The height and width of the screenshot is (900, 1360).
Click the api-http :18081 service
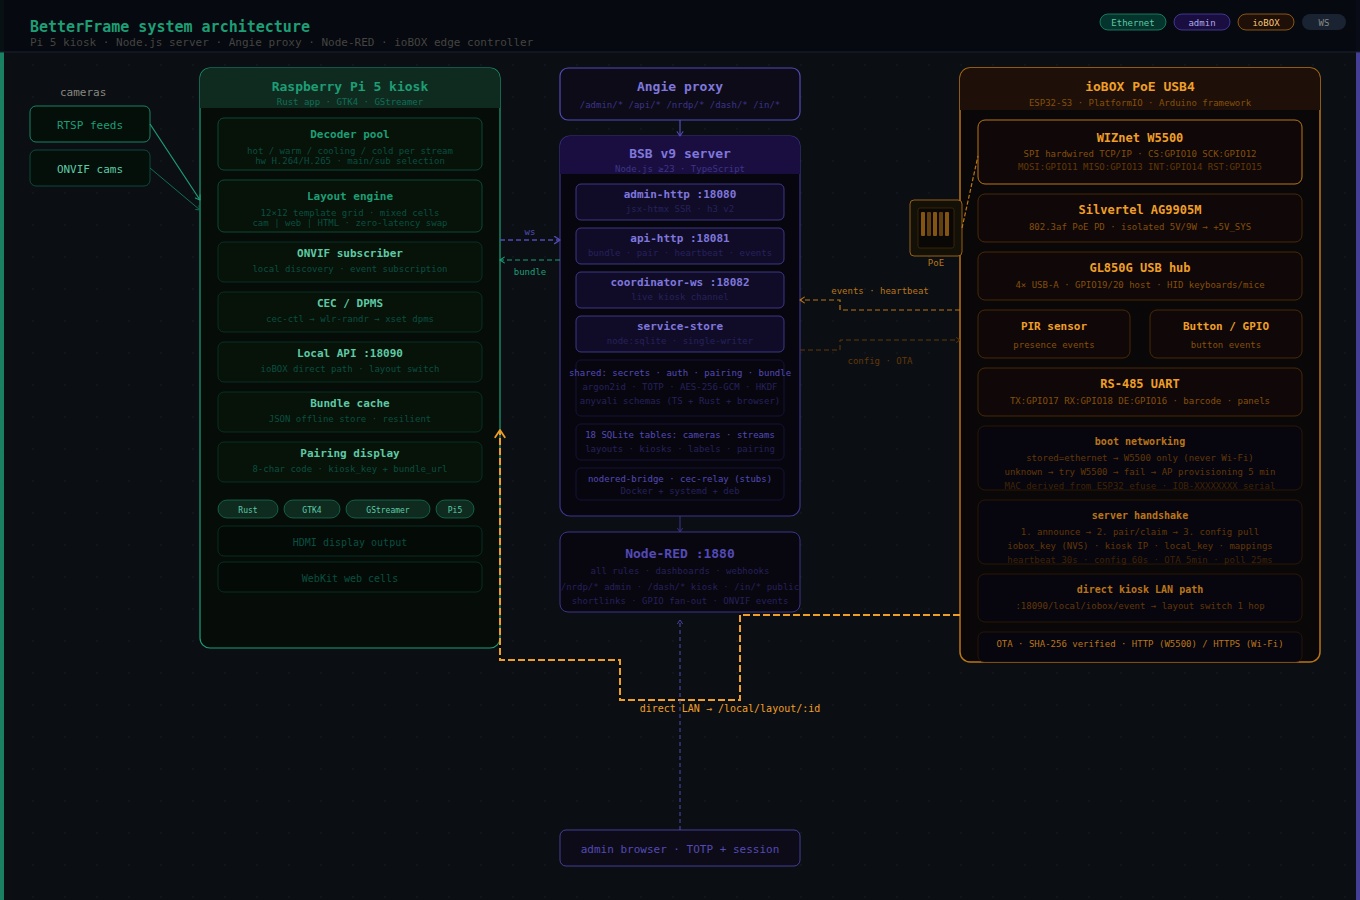click(x=680, y=246)
